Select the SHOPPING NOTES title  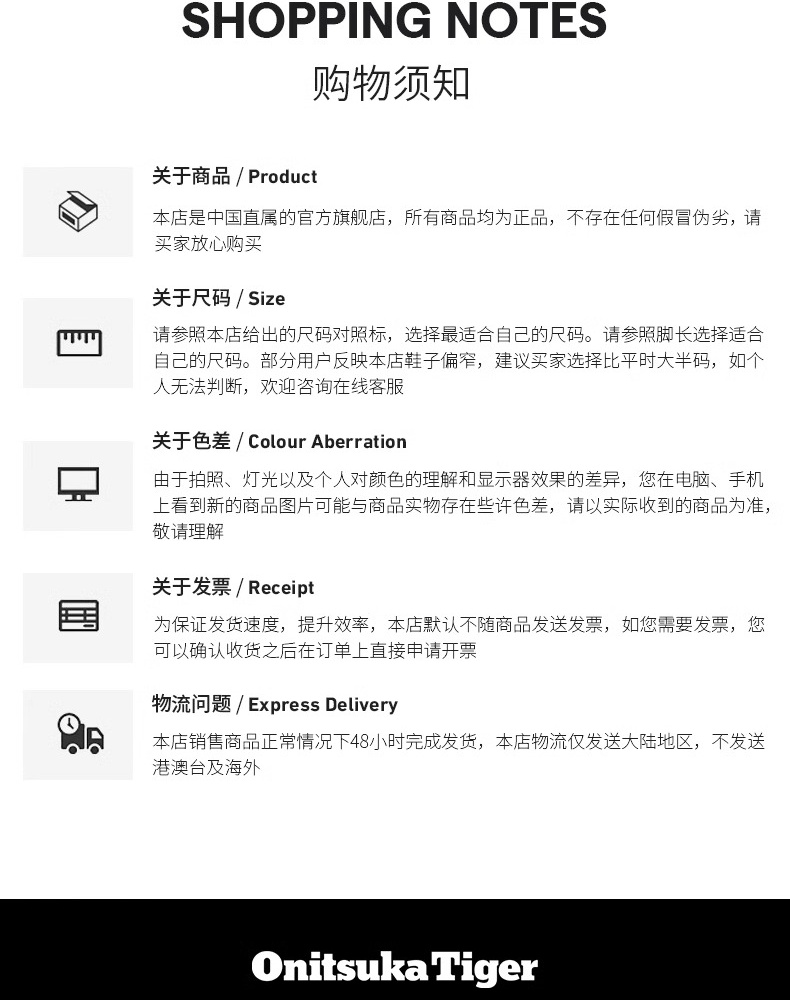(x=394, y=21)
